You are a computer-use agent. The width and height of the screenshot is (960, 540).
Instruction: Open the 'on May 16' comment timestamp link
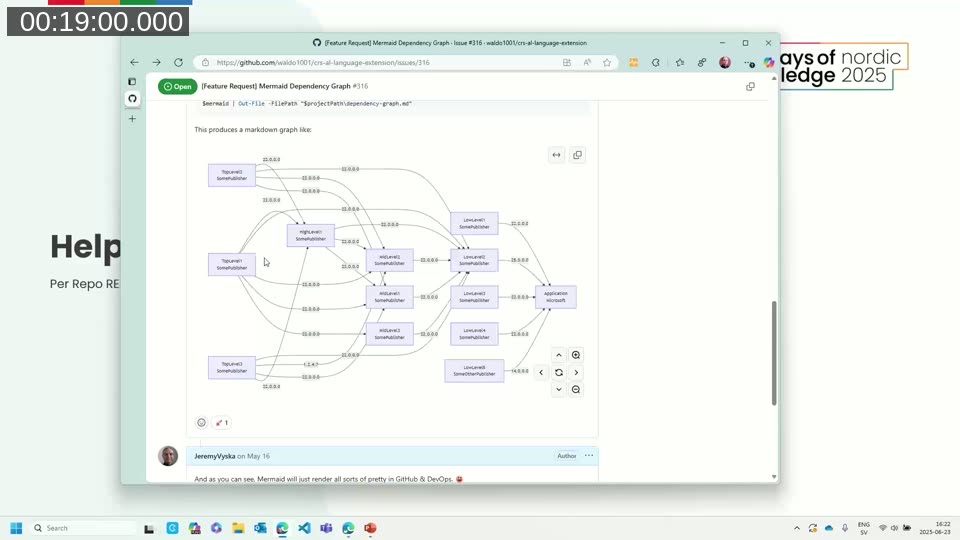coord(253,456)
